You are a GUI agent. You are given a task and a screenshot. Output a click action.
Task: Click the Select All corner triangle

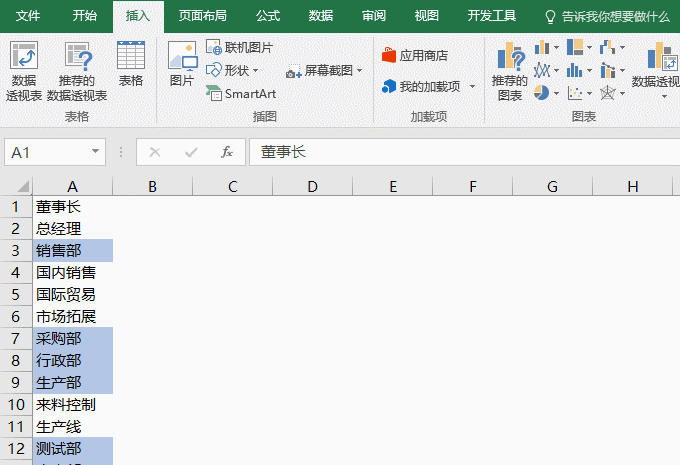[x=23, y=186]
